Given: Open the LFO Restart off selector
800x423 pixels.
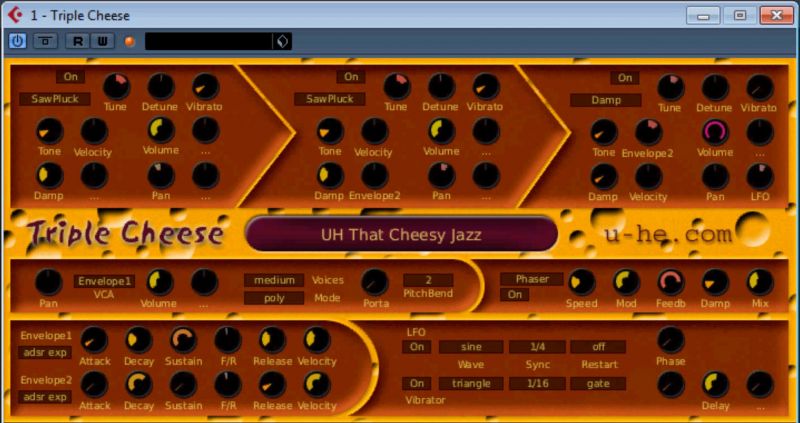Looking at the screenshot, I should 598,347.
